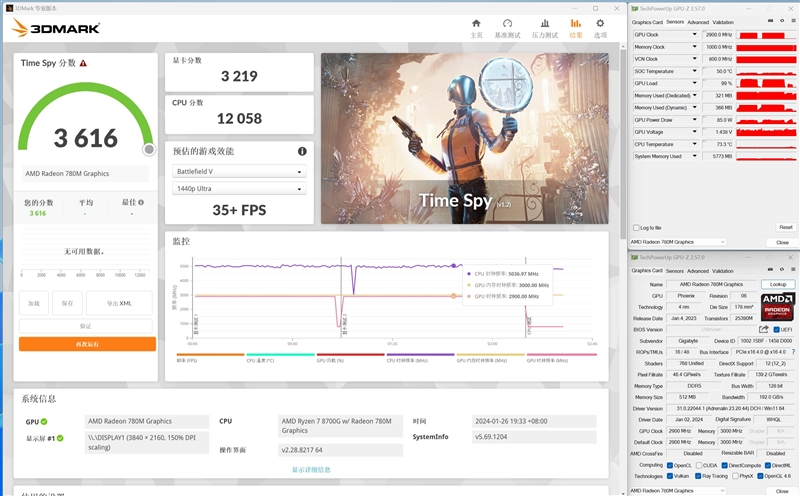Click the Reset button in sensors window
The width and height of the screenshot is (800, 496).
[x=786, y=227]
